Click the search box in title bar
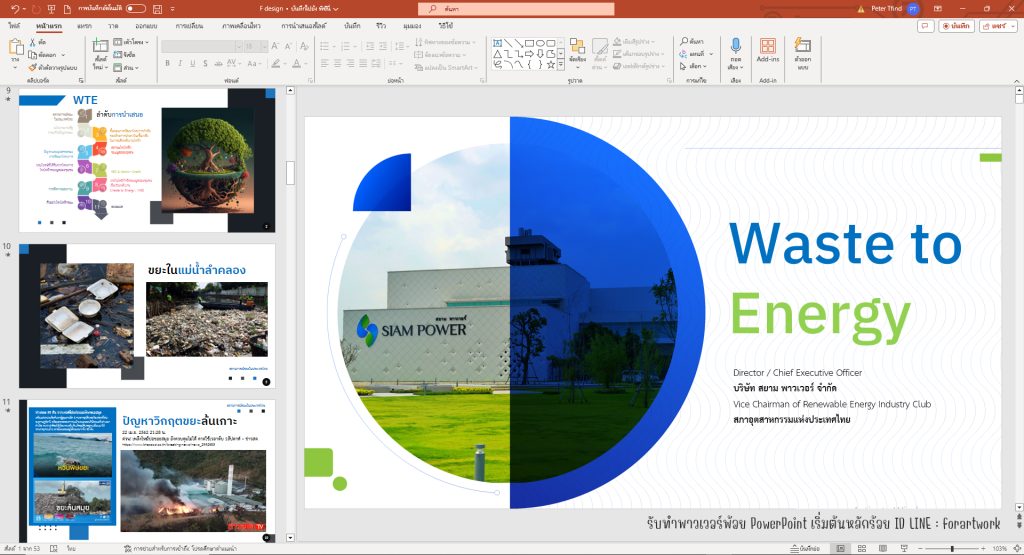1024x555 pixels. pos(516,8)
